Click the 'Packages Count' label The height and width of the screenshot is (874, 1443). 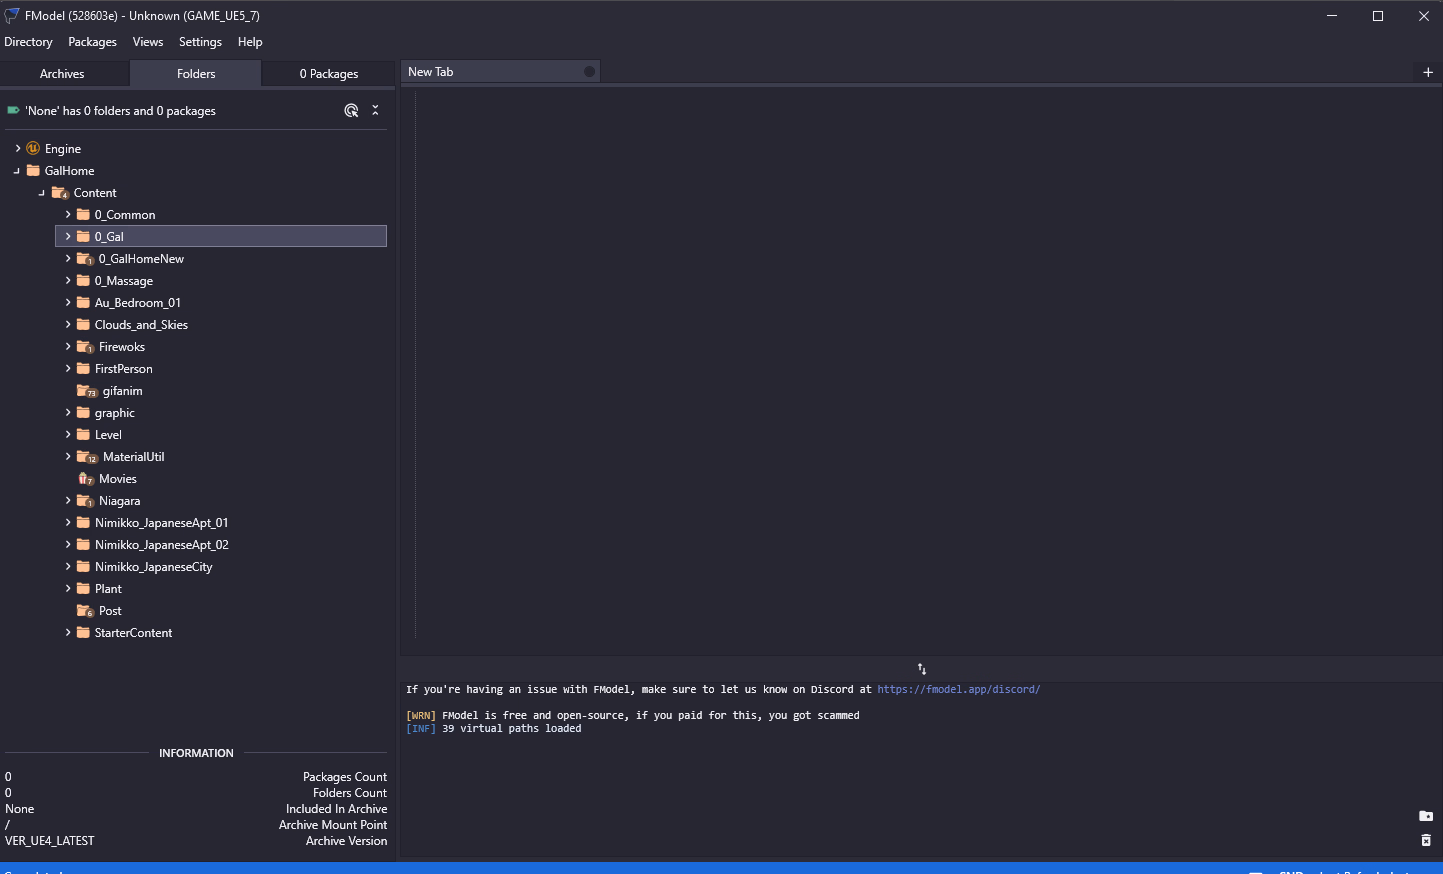[345, 777]
